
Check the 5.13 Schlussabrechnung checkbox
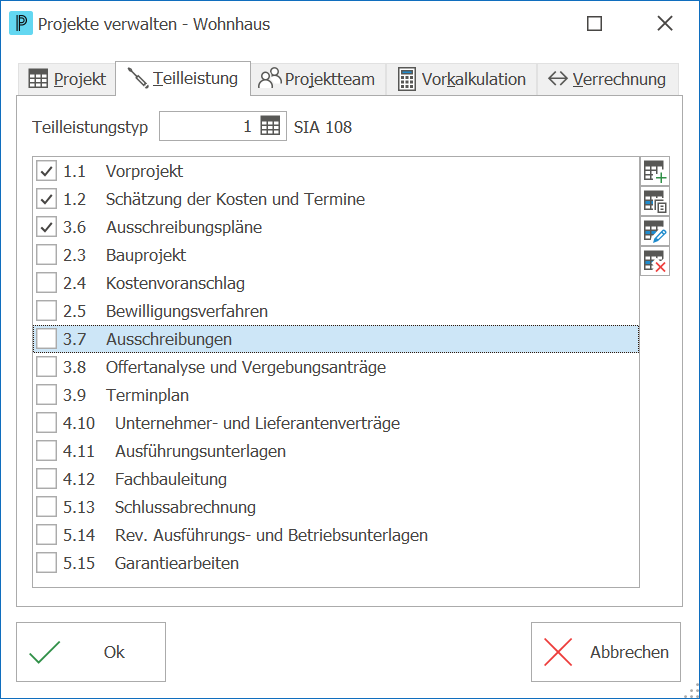tap(46, 507)
